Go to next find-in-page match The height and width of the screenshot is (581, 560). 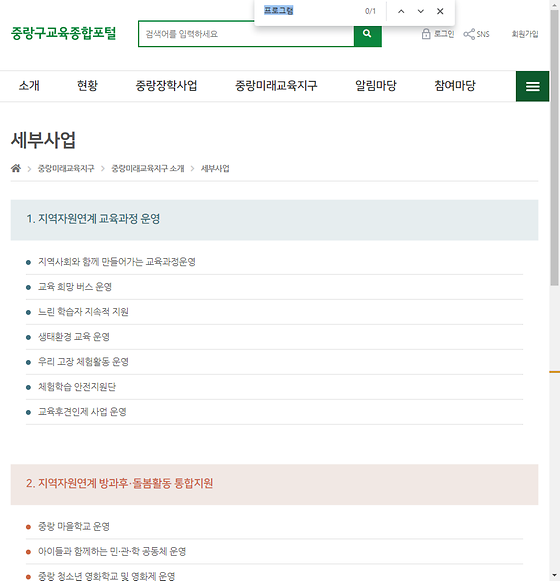[x=420, y=11]
